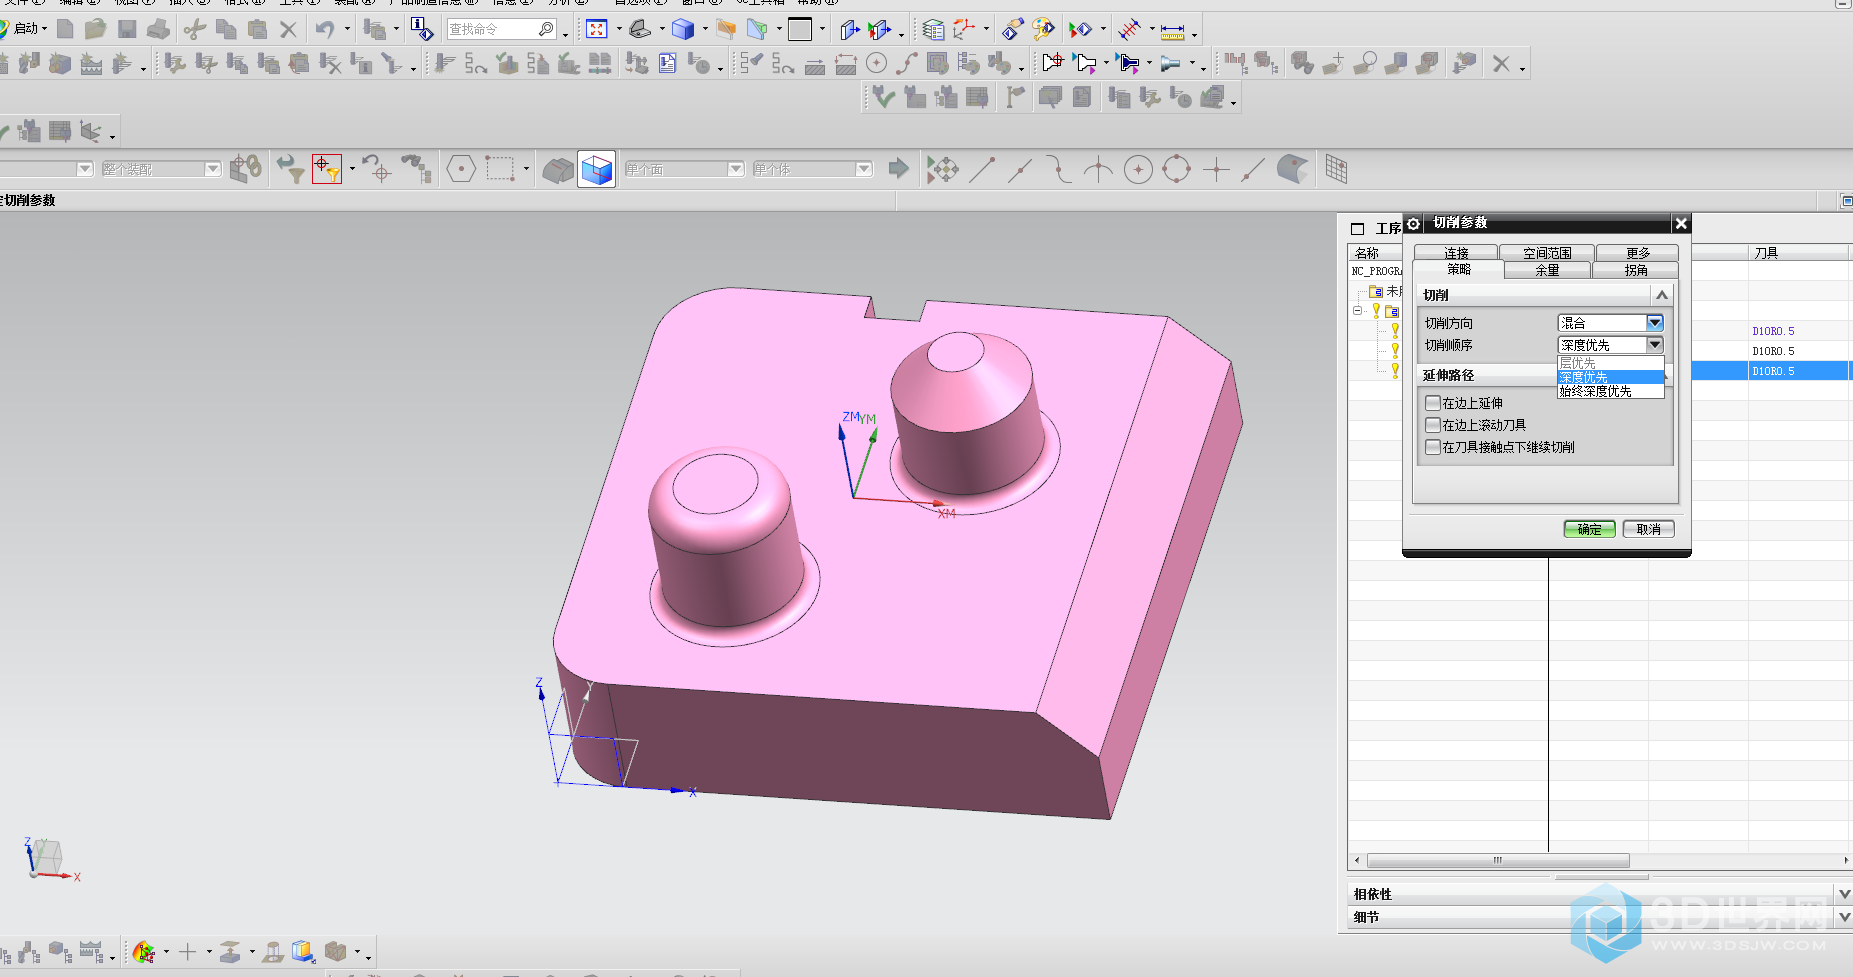Open the 单个面 face rule dropdown
This screenshot has width=1853, height=977.
coord(684,169)
